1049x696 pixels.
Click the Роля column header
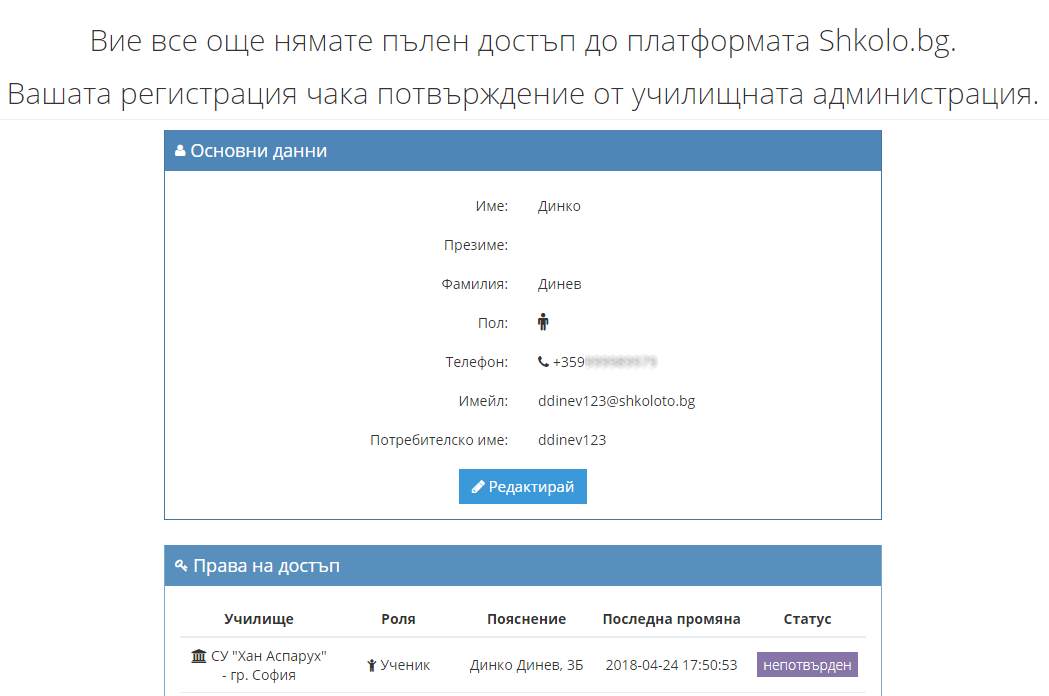pos(398,619)
